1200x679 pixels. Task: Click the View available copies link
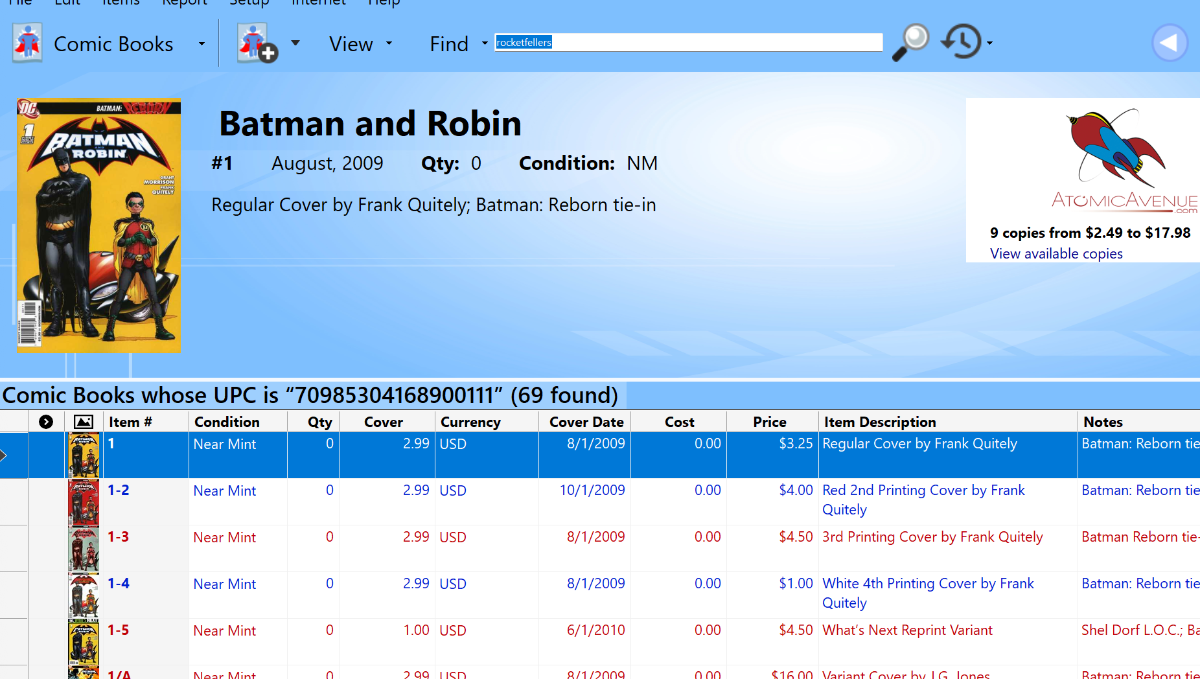pos(1056,254)
